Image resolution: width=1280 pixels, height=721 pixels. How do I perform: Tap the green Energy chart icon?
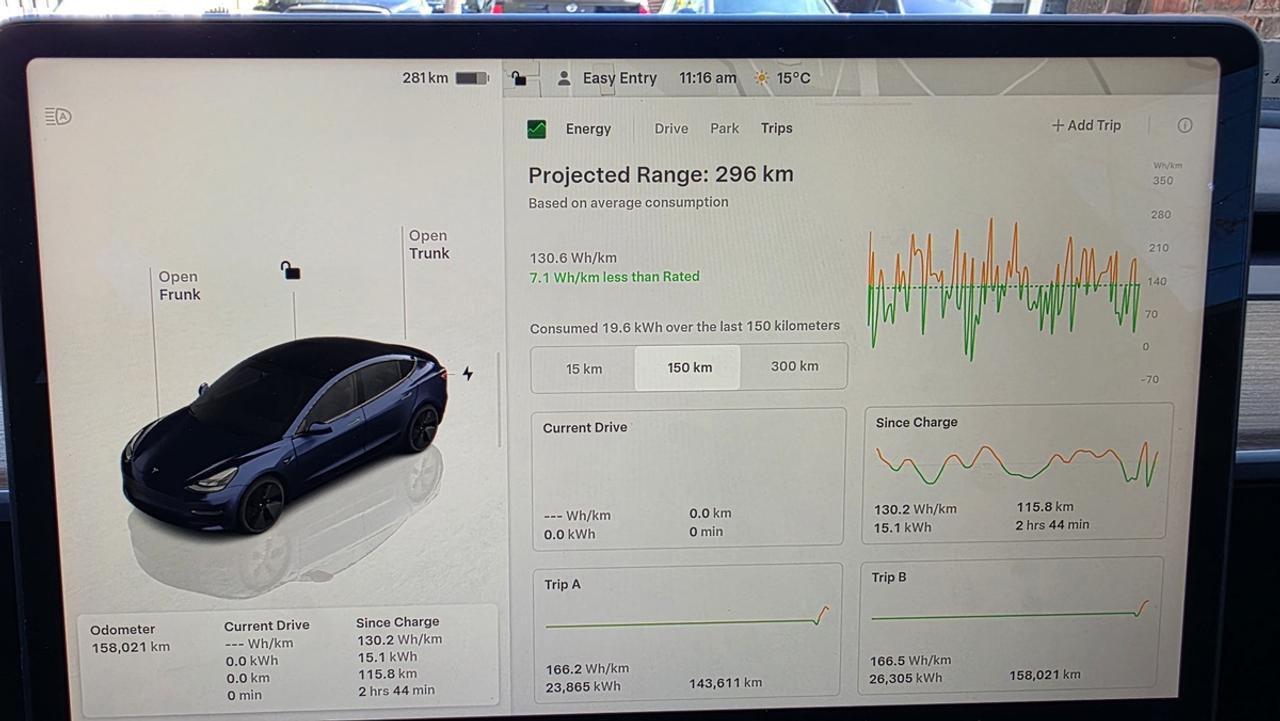pyautogui.click(x=537, y=129)
